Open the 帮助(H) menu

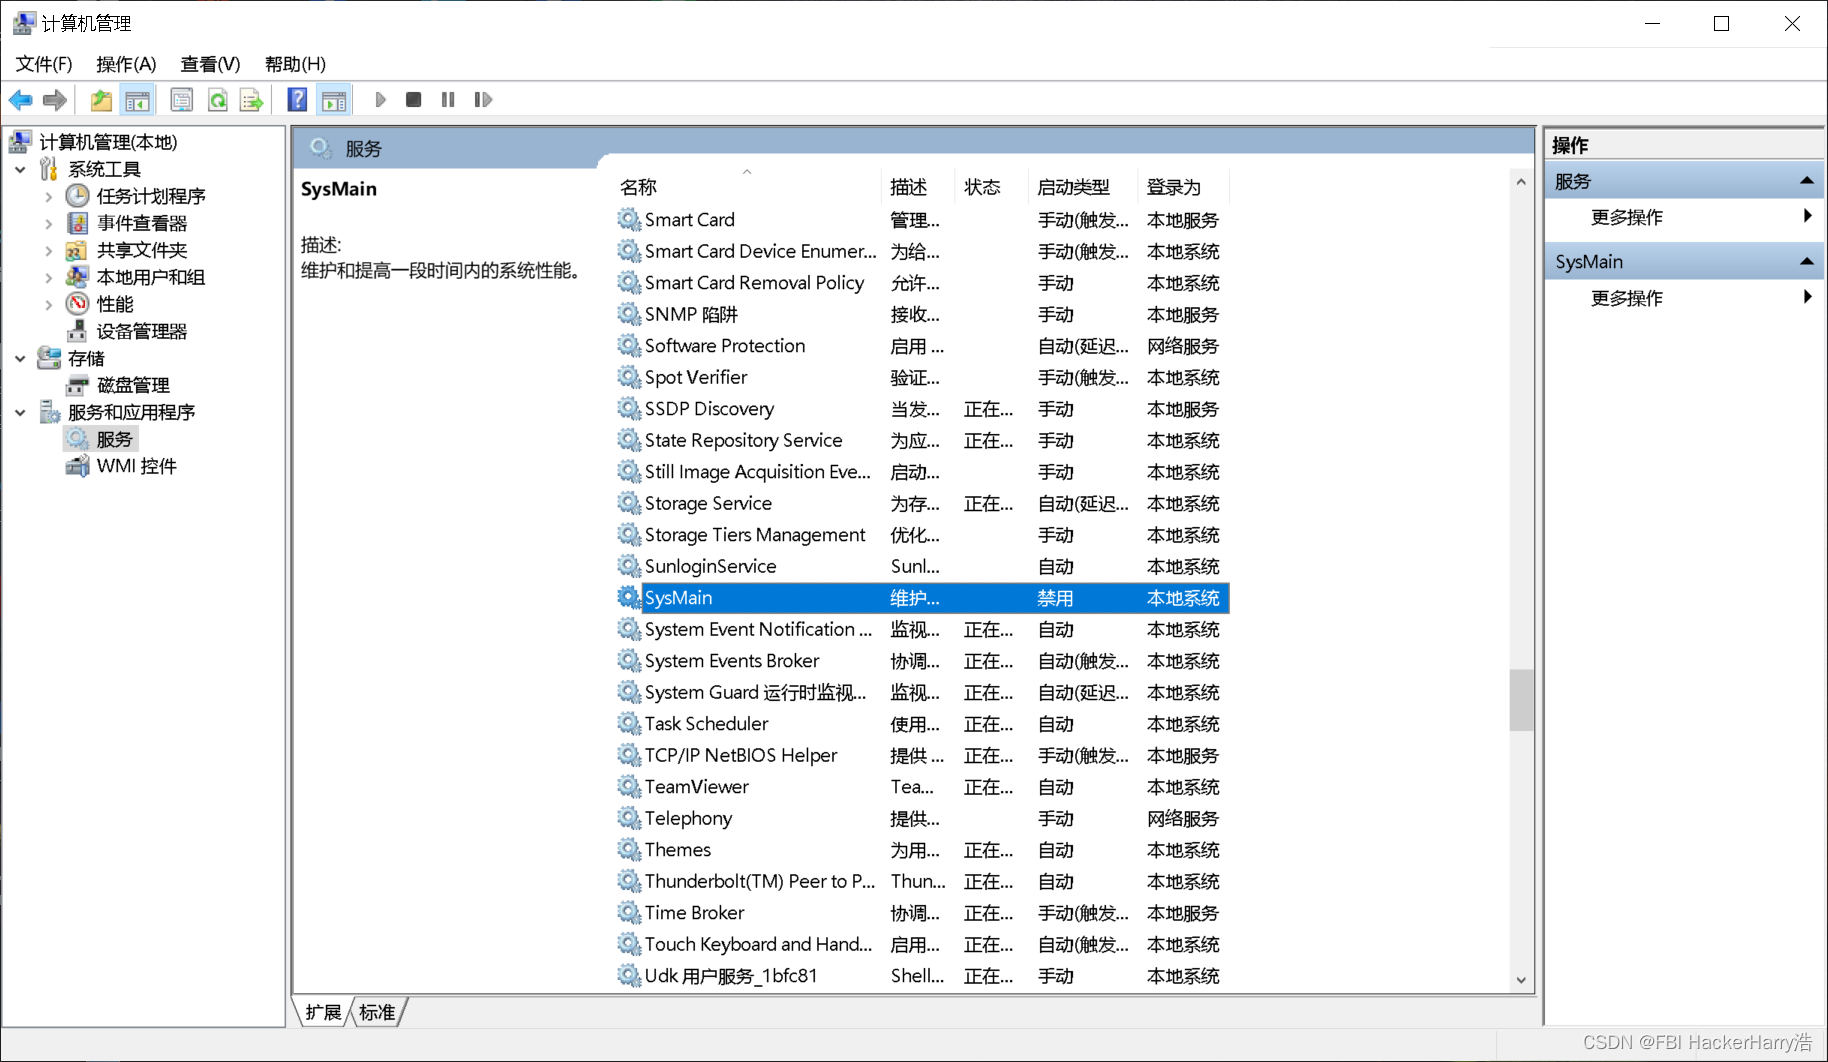(x=295, y=64)
